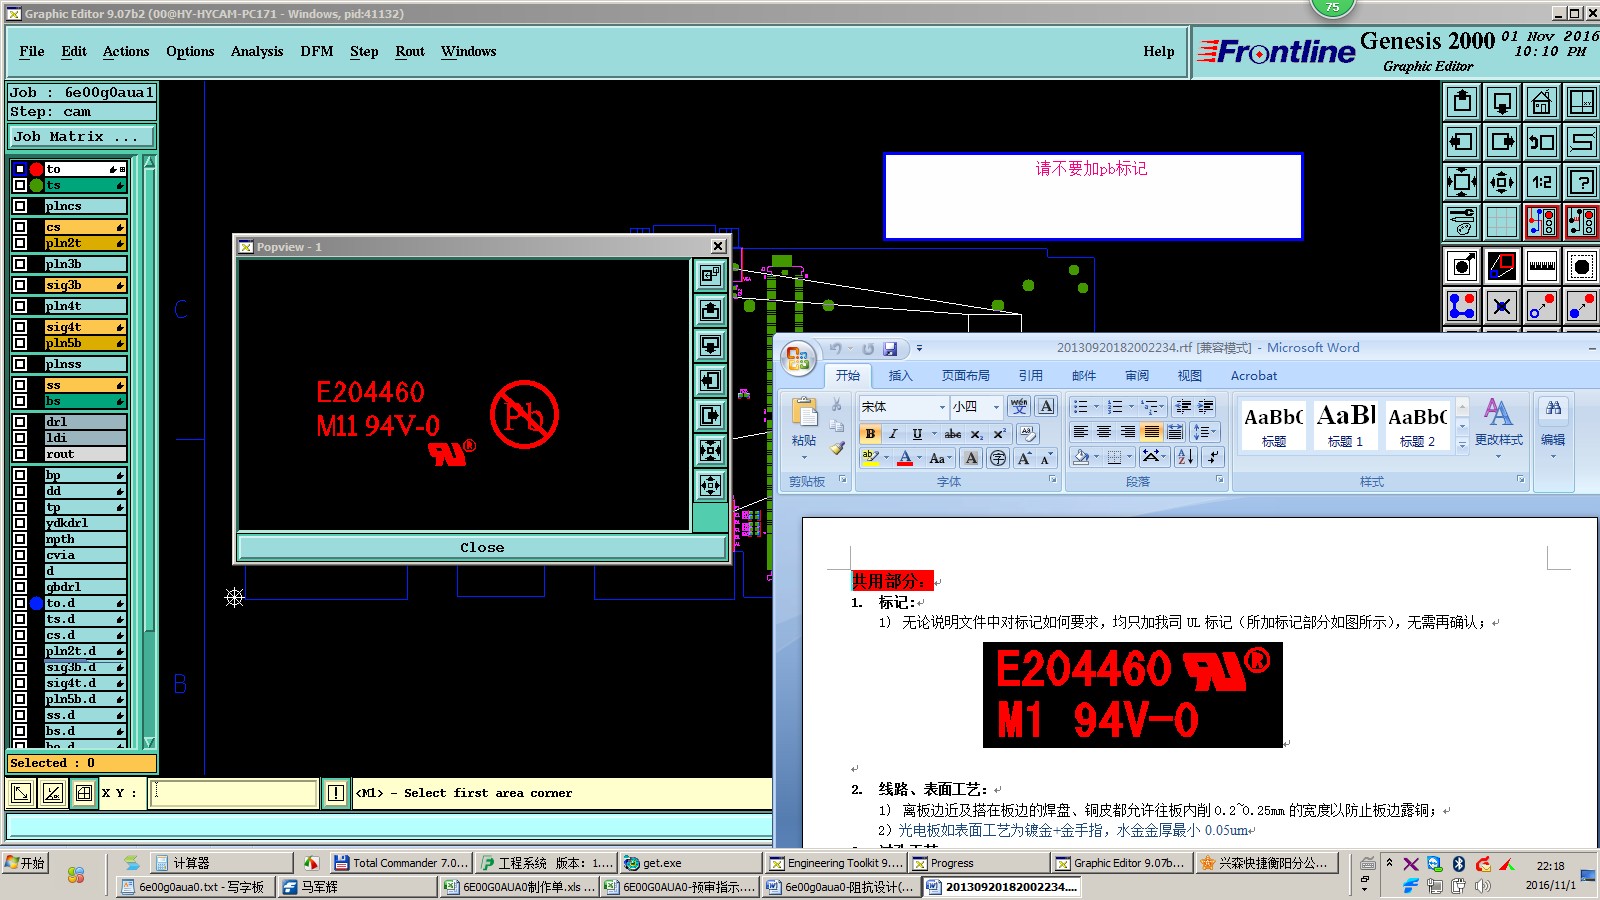Click the zoom in icon with up arrow
Image resolution: width=1600 pixels, height=900 pixels.
point(1462,102)
